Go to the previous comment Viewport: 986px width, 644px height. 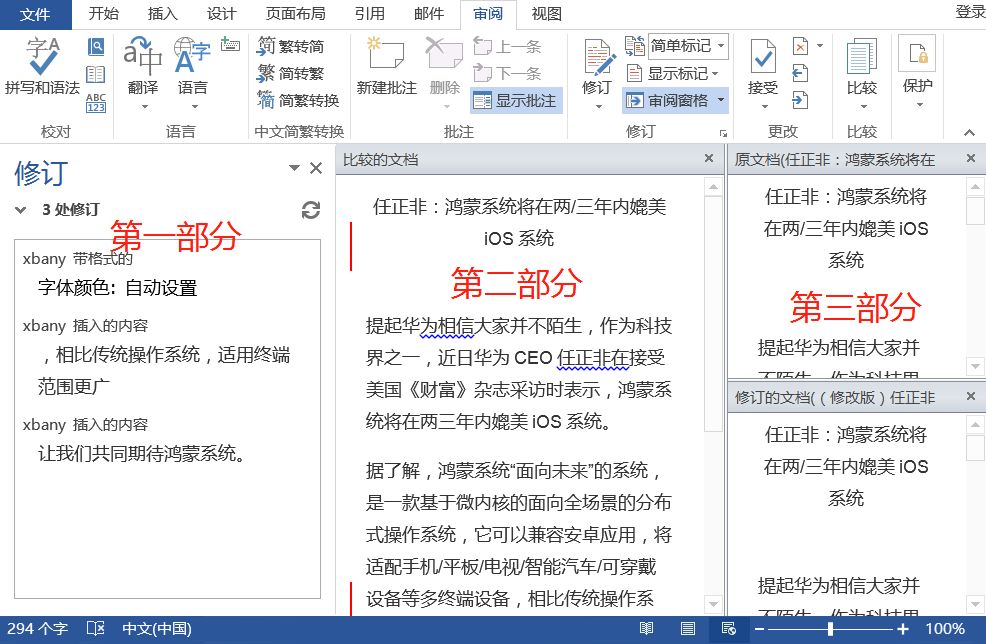pyautogui.click(x=507, y=46)
